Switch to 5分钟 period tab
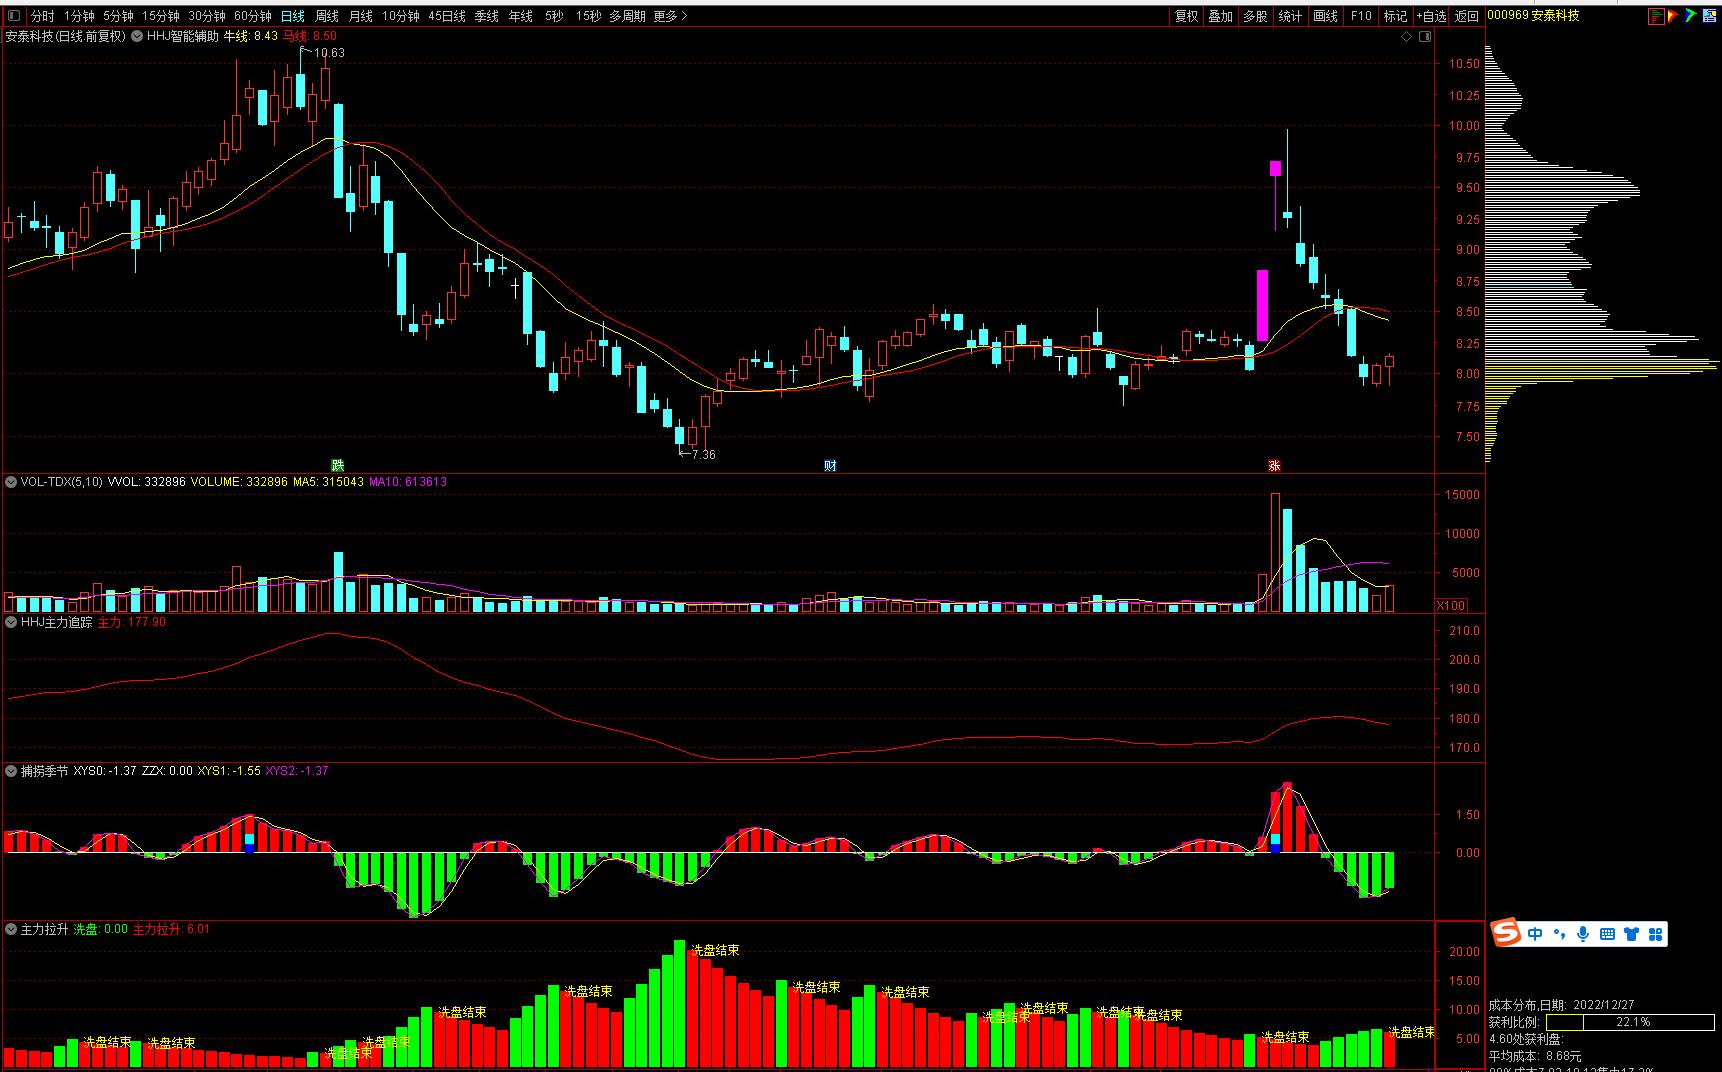1722x1072 pixels. pyautogui.click(x=118, y=16)
